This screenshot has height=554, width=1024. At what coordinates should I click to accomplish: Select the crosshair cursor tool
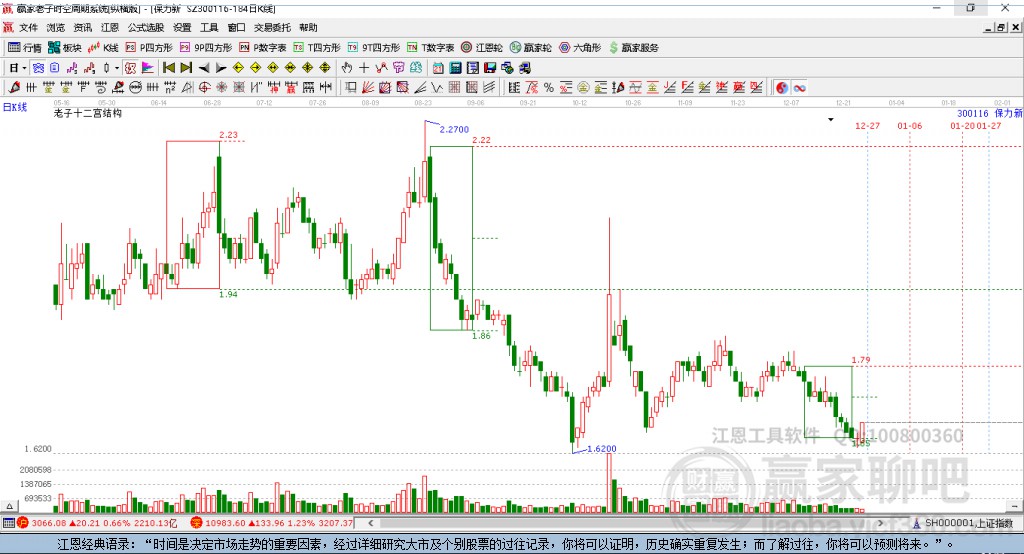coord(364,68)
